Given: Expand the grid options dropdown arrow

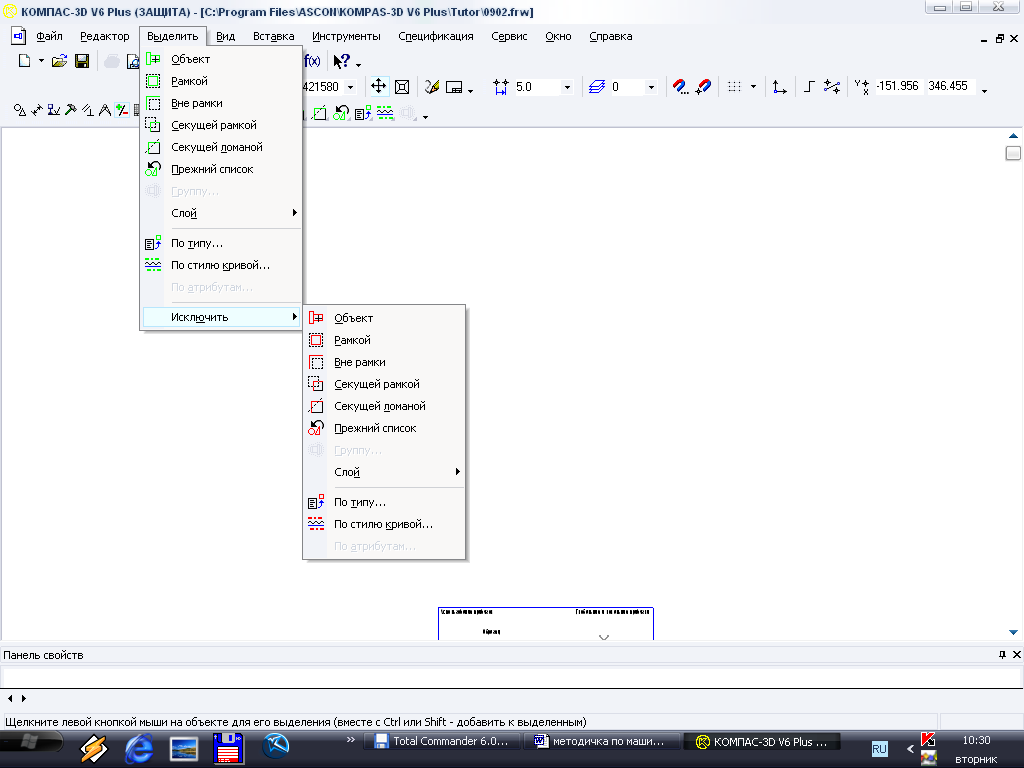Looking at the screenshot, I should tap(753, 87).
